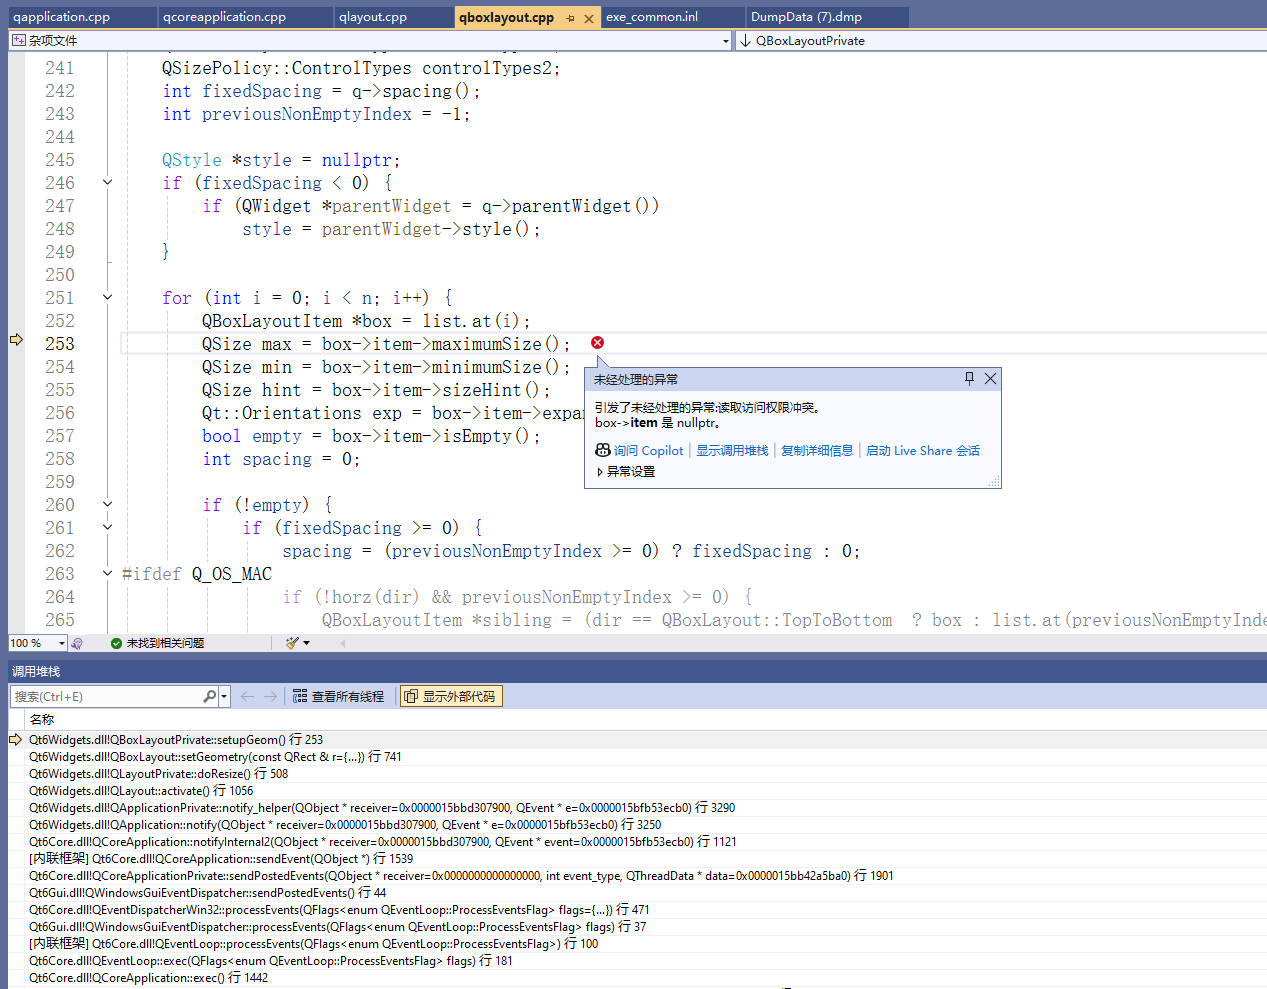The height and width of the screenshot is (989, 1267).
Task: Click the IntelliCode suggestions icon beside the zoom box
Action: tap(77, 643)
